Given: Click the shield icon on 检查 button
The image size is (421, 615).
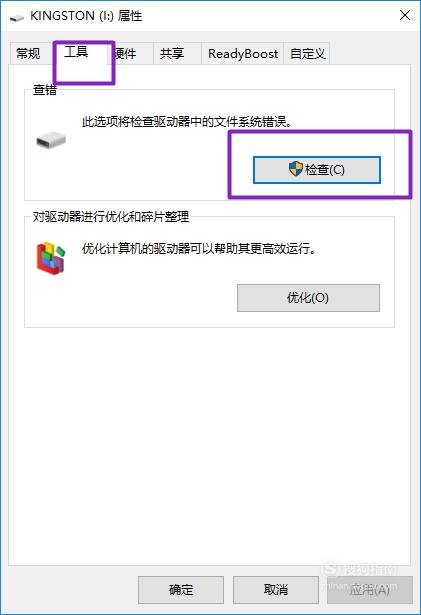Looking at the screenshot, I should [x=296, y=169].
